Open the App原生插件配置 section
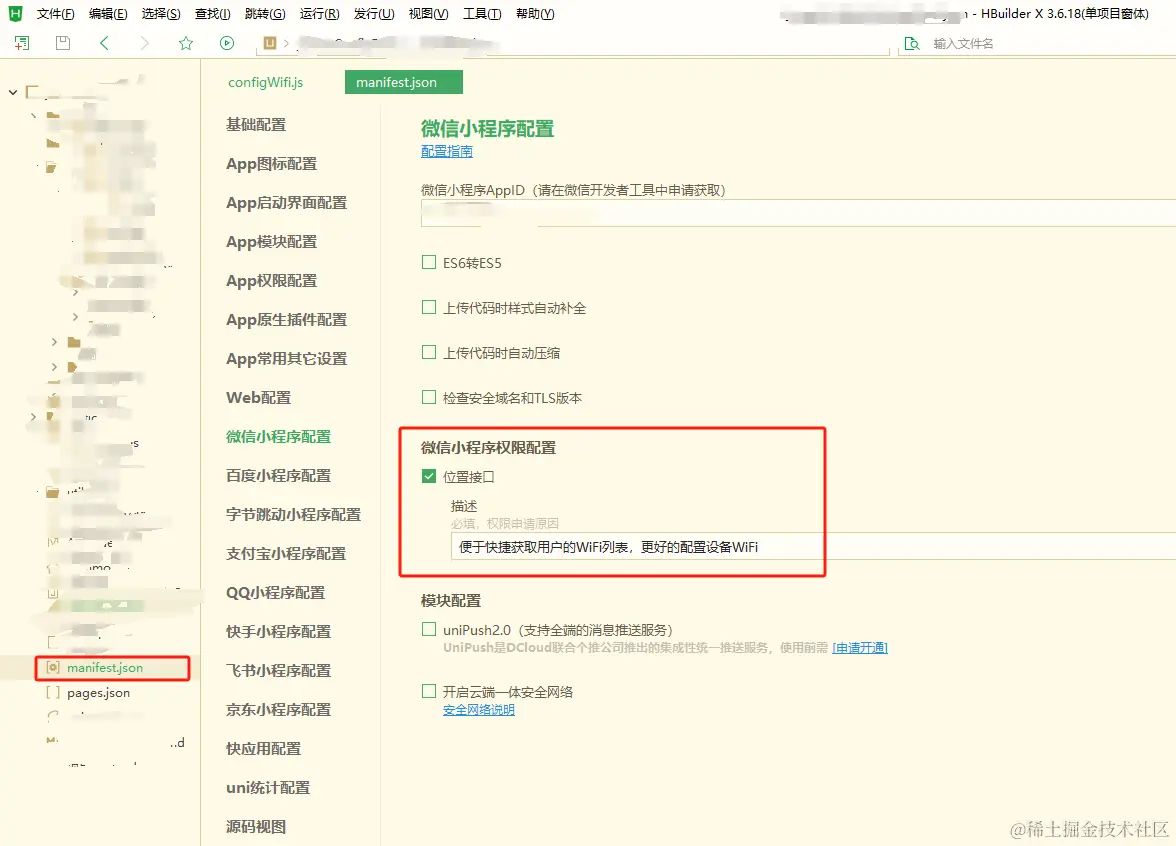This screenshot has width=1176, height=846. tap(286, 320)
